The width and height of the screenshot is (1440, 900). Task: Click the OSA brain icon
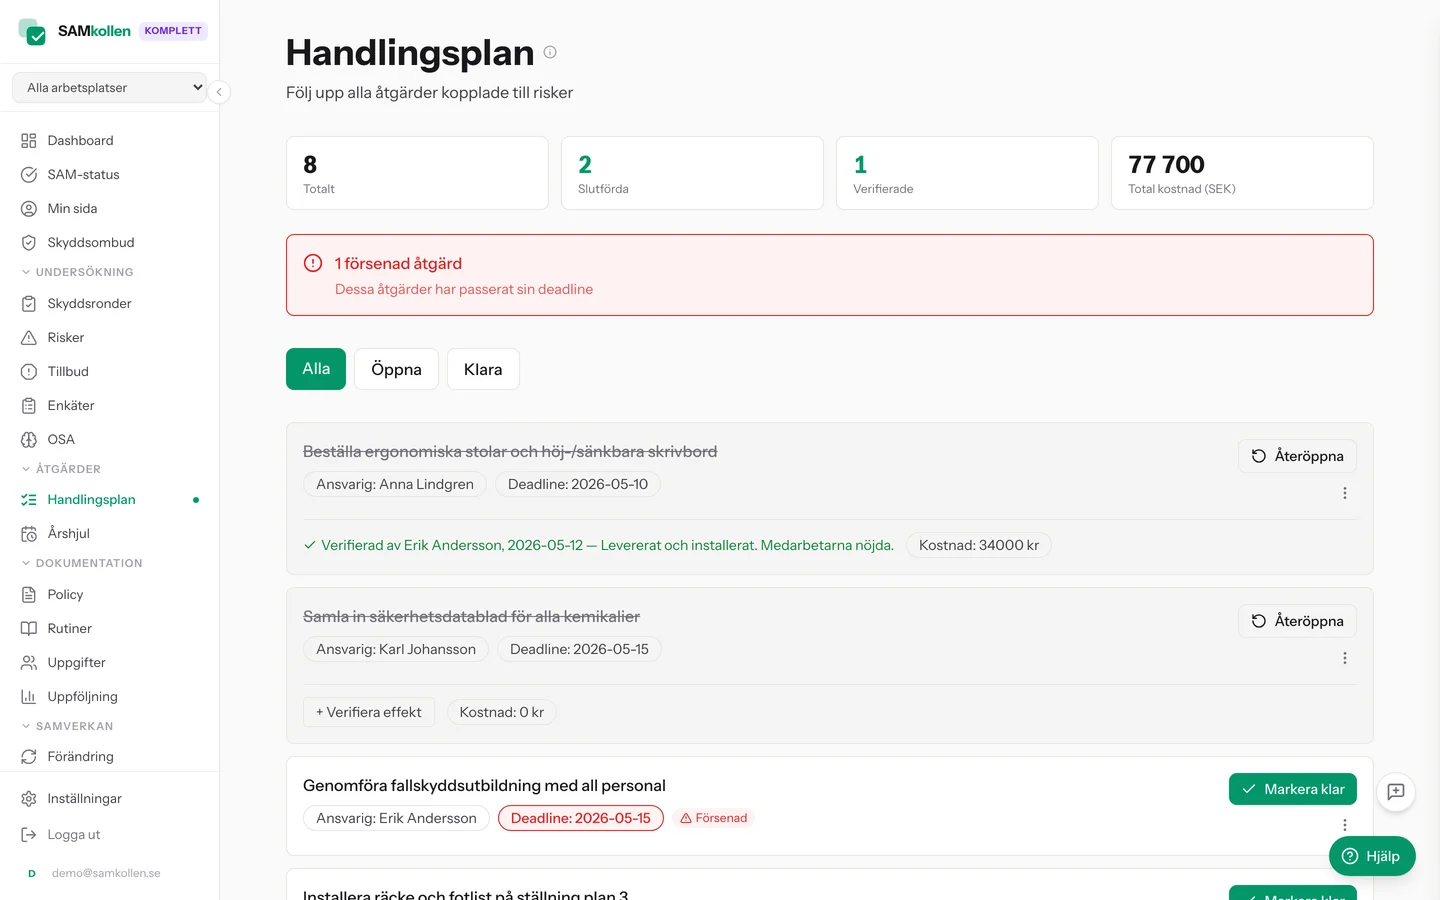point(29,440)
